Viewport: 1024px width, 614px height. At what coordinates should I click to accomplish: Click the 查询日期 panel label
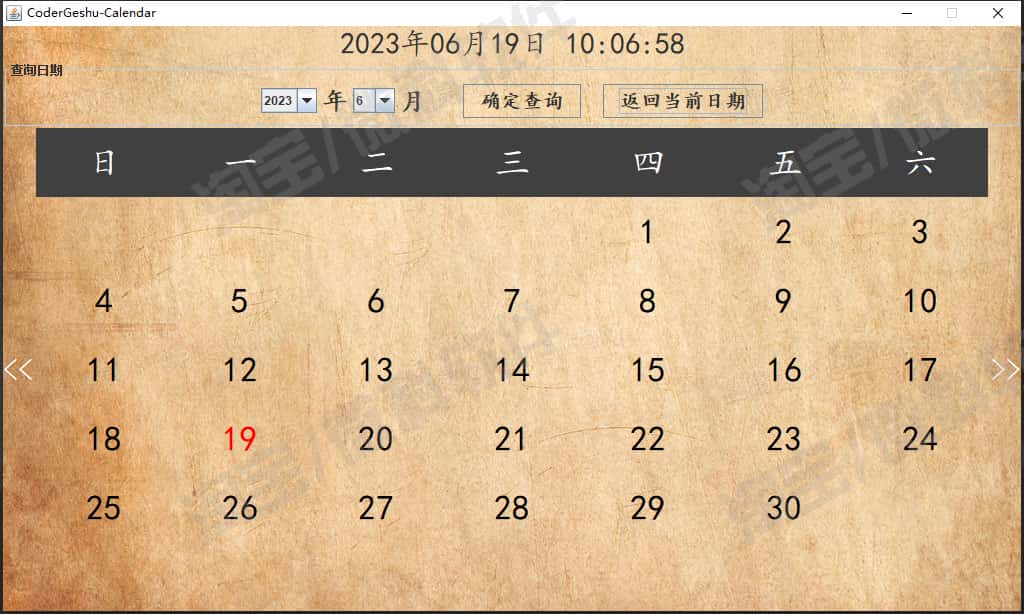(x=37, y=70)
